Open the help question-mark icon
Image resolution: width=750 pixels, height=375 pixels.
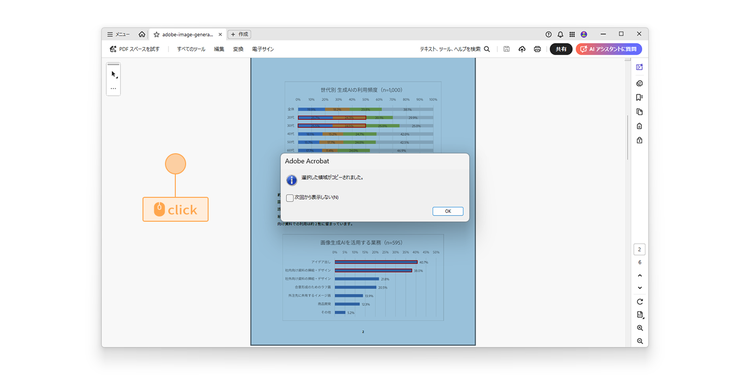point(549,34)
